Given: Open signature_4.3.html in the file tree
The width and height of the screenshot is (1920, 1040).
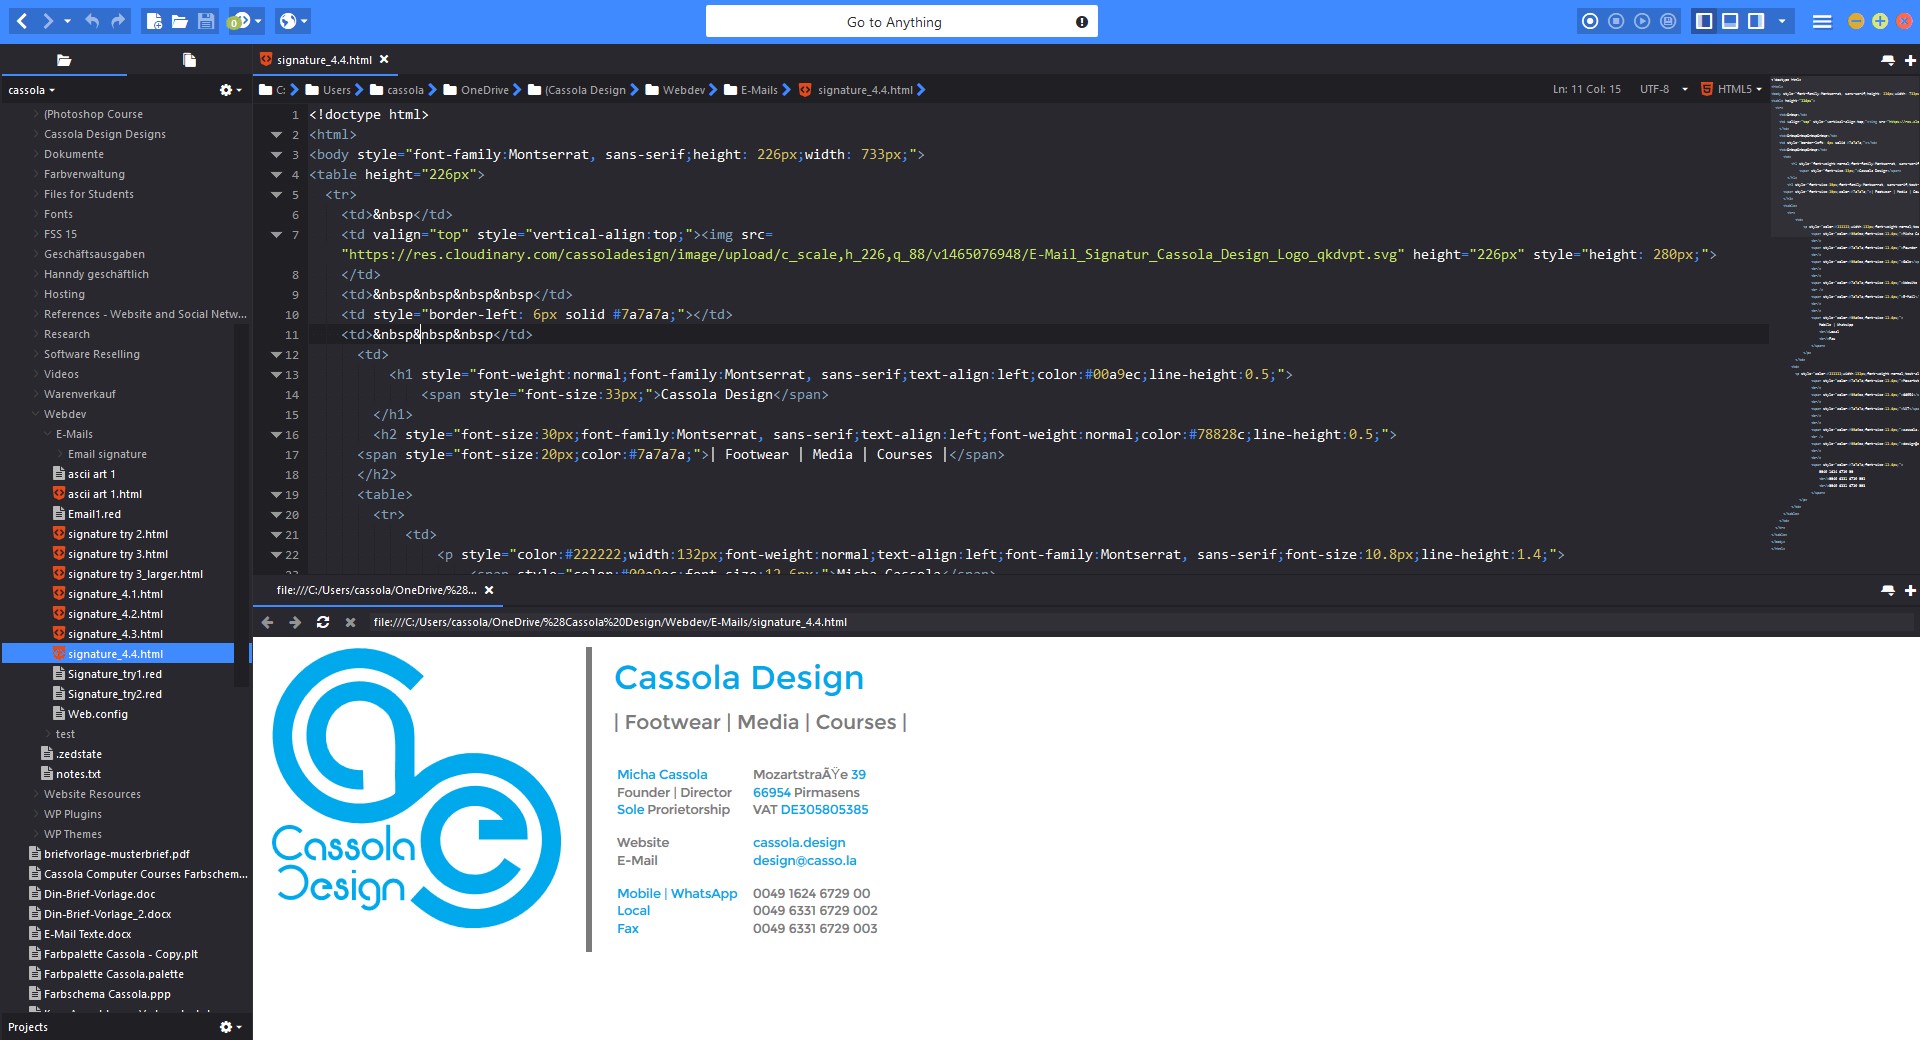Looking at the screenshot, I should click(115, 634).
